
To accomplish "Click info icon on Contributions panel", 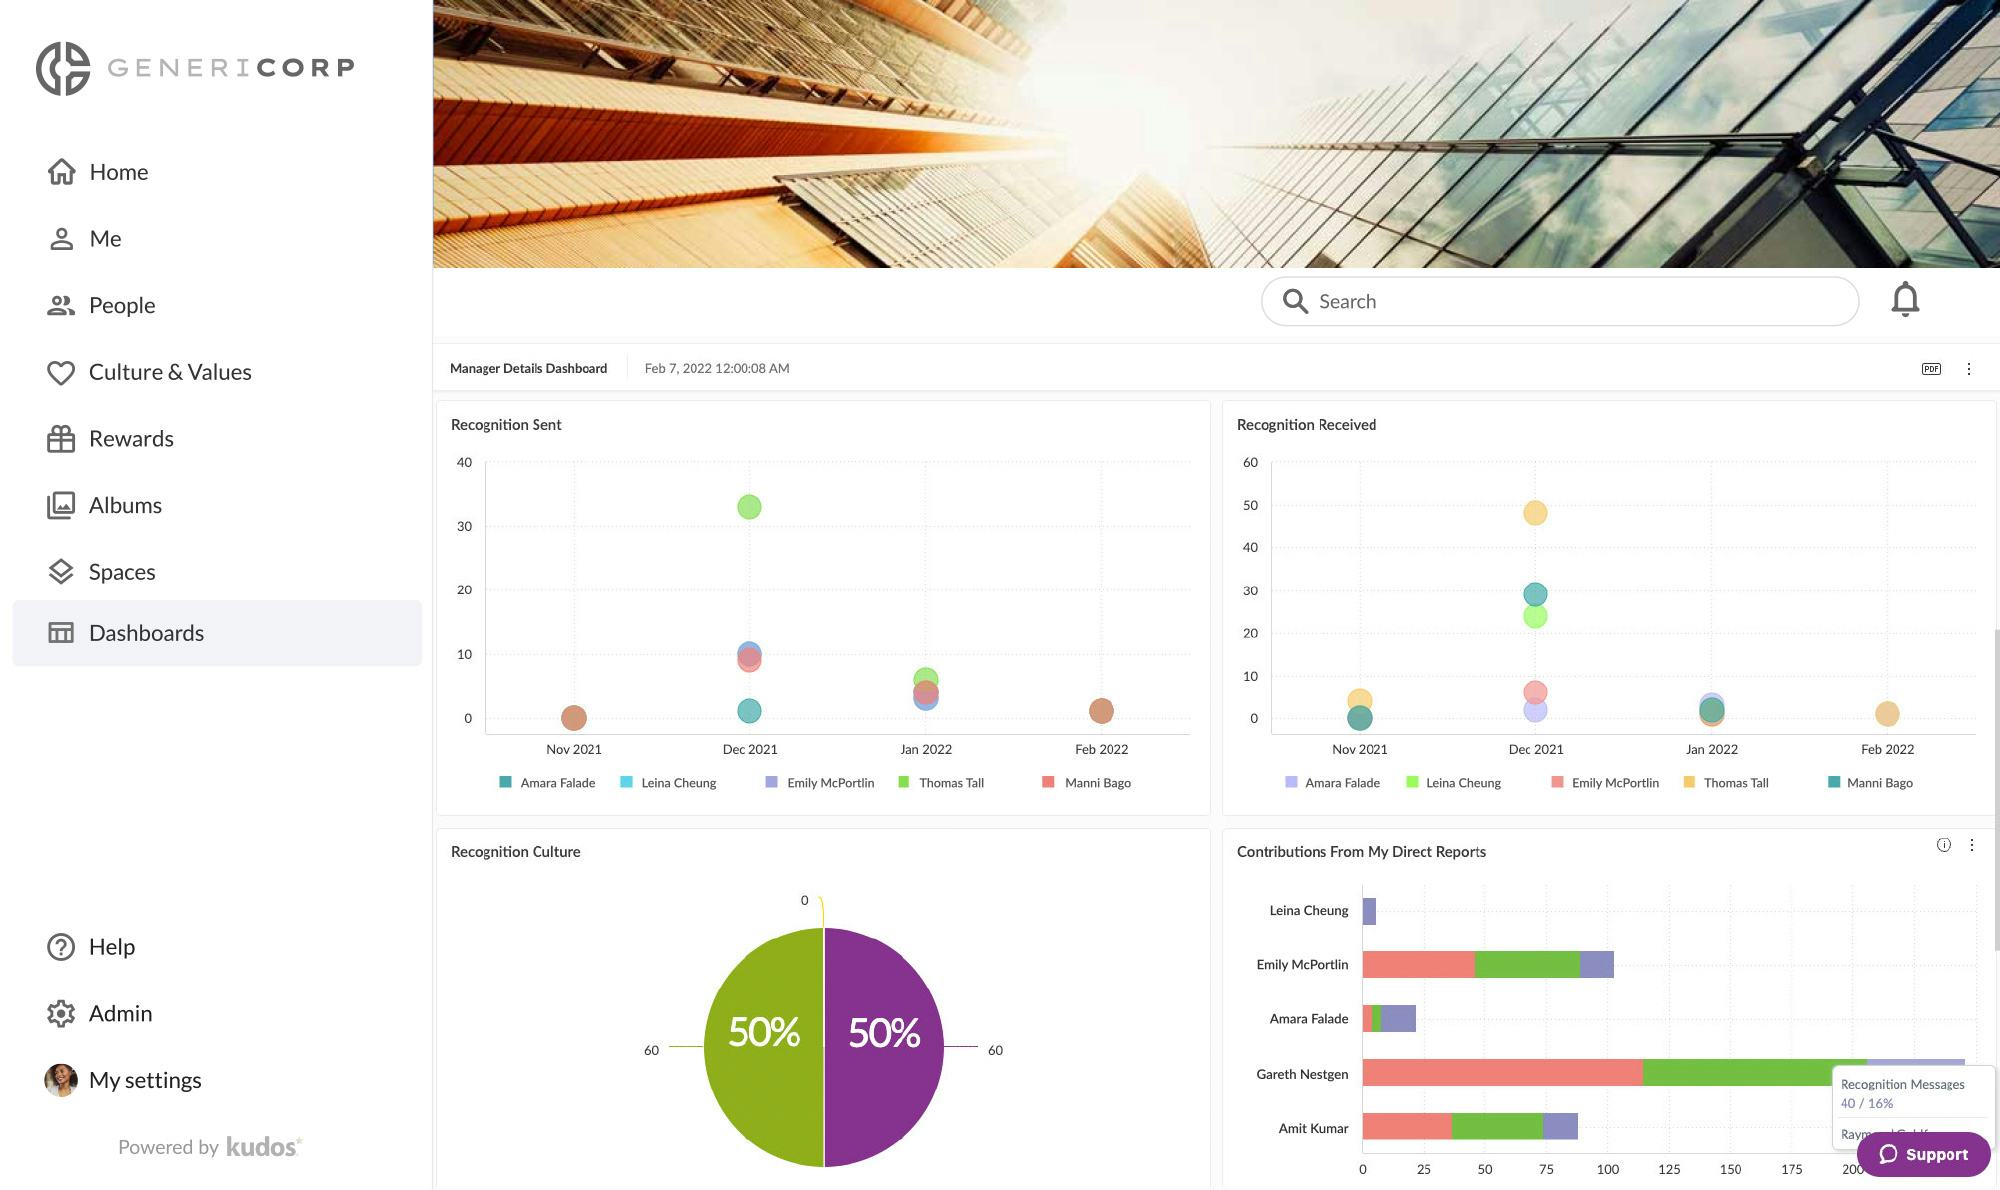I will pos(1943,845).
